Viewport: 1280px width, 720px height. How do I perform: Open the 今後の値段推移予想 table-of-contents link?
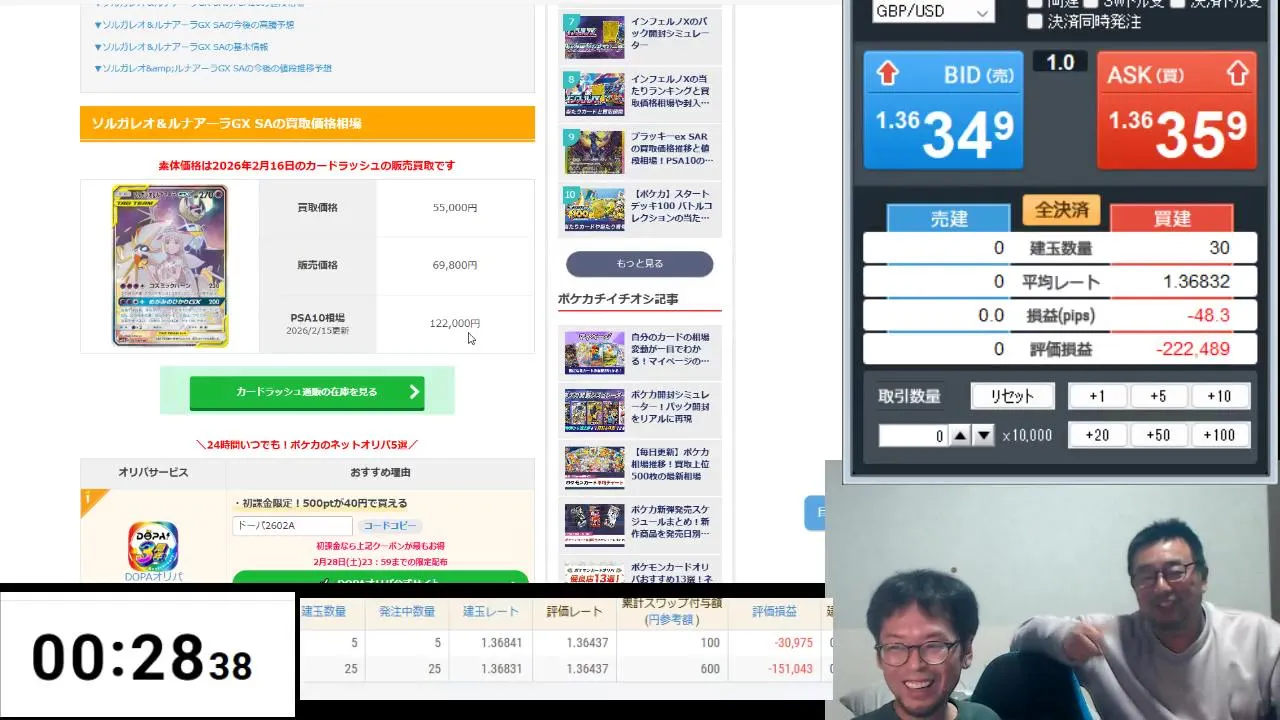[213, 68]
